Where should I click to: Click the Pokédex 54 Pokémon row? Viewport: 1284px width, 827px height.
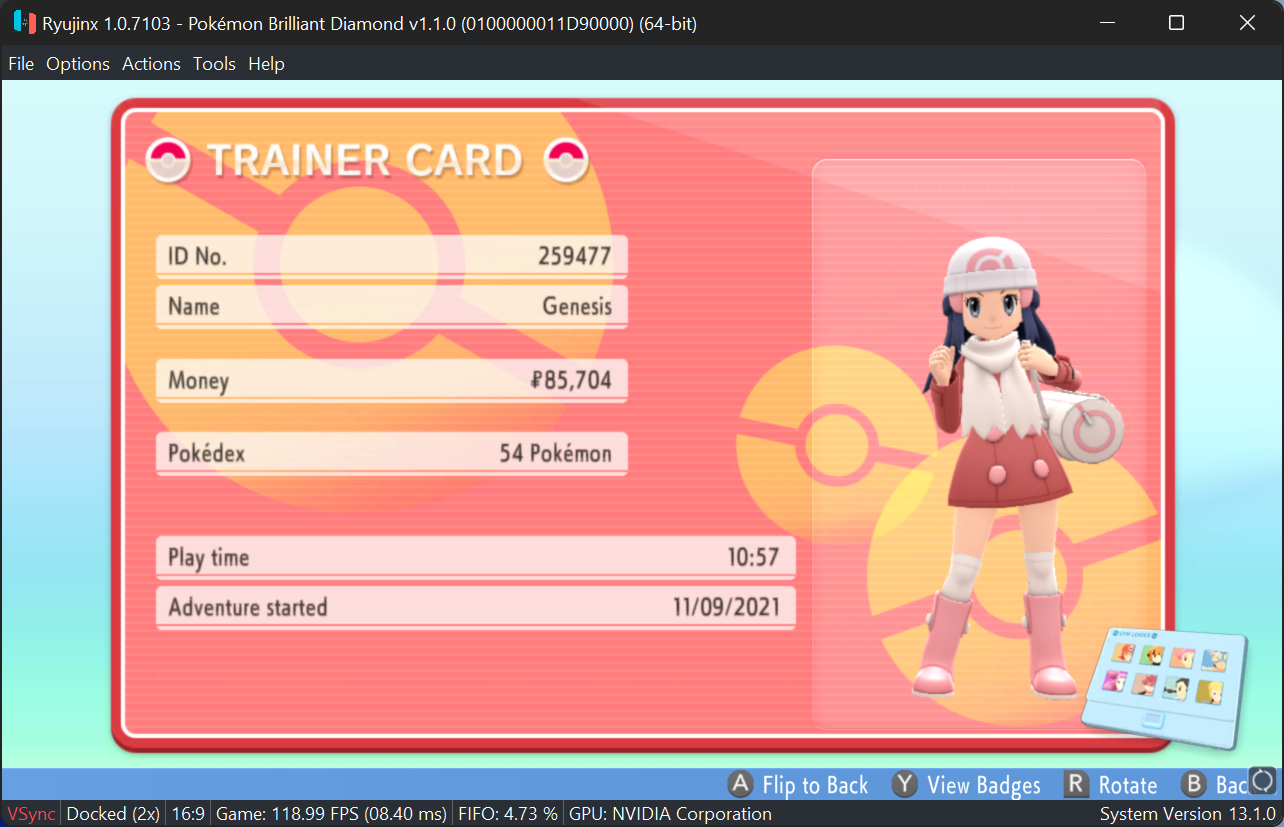click(x=392, y=454)
